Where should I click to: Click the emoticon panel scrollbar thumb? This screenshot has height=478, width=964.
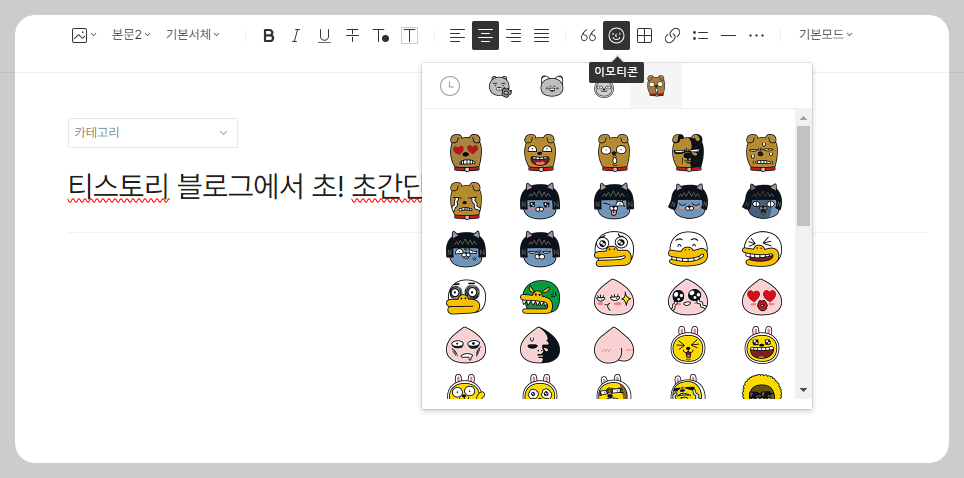[x=803, y=176]
